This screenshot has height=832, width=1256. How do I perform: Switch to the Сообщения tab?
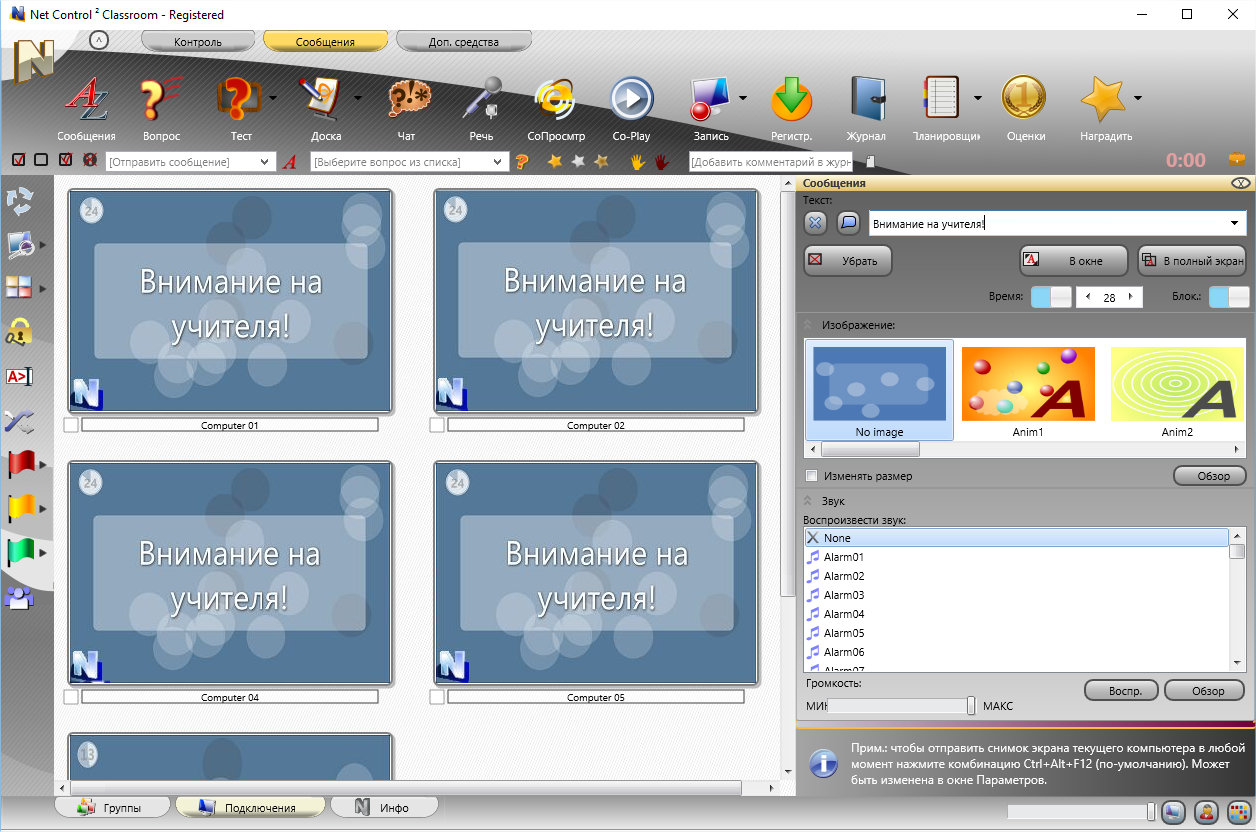click(325, 42)
